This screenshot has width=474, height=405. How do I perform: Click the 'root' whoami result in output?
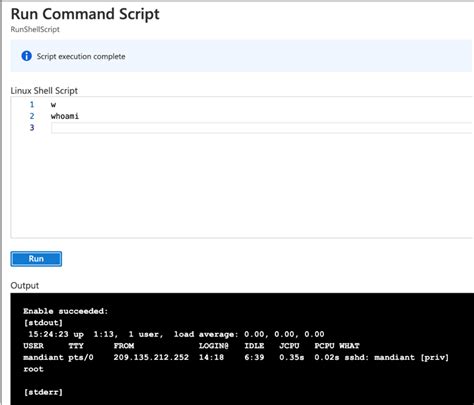pos(33,369)
